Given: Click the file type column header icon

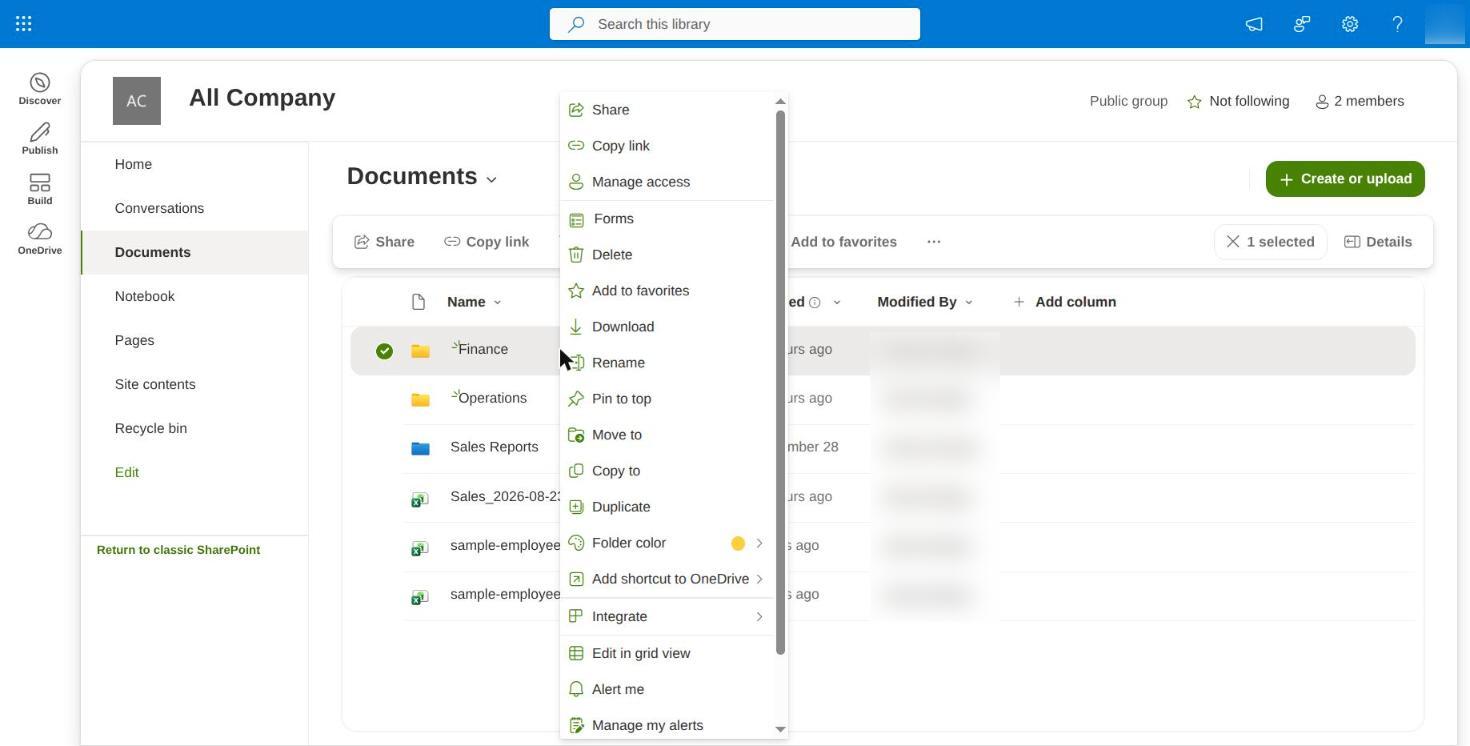Looking at the screenshot, I should pyautogui.click(x=419, y=302).
